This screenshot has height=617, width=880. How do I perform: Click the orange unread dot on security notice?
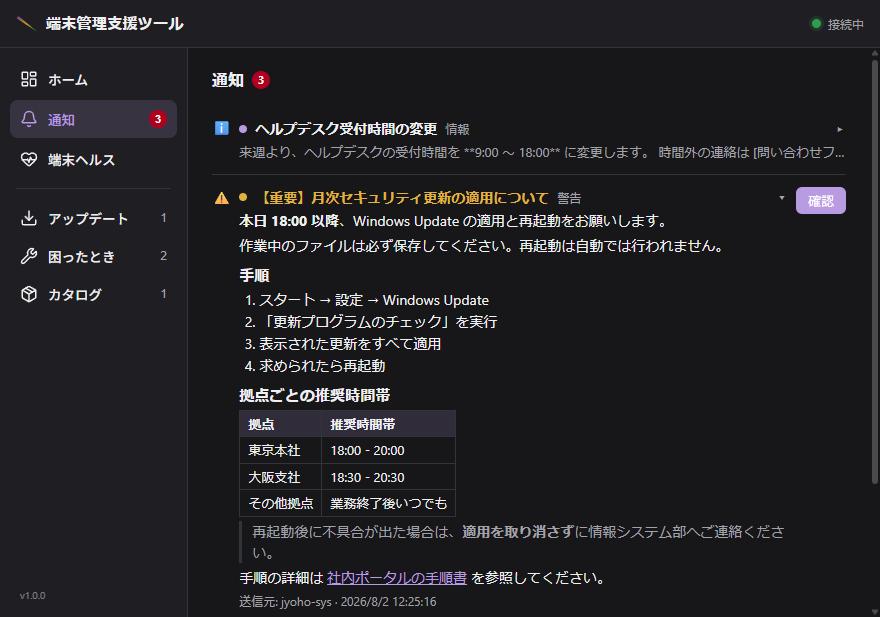click(243, 197)
